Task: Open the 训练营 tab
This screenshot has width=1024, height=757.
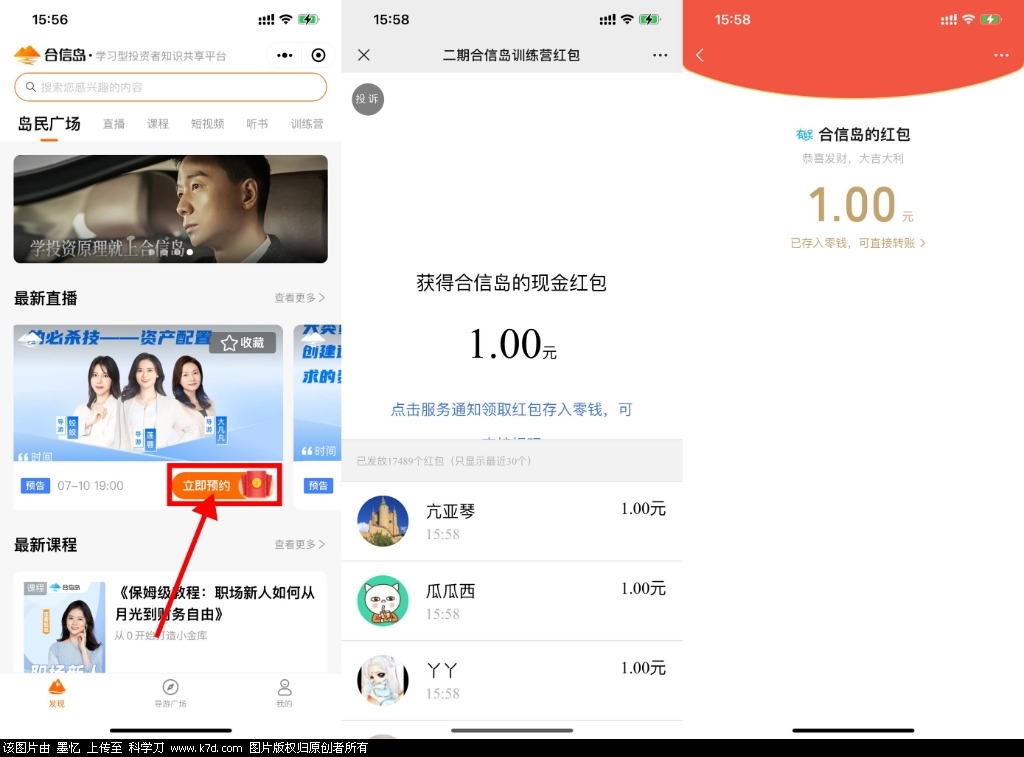Action: click(307, 124)
